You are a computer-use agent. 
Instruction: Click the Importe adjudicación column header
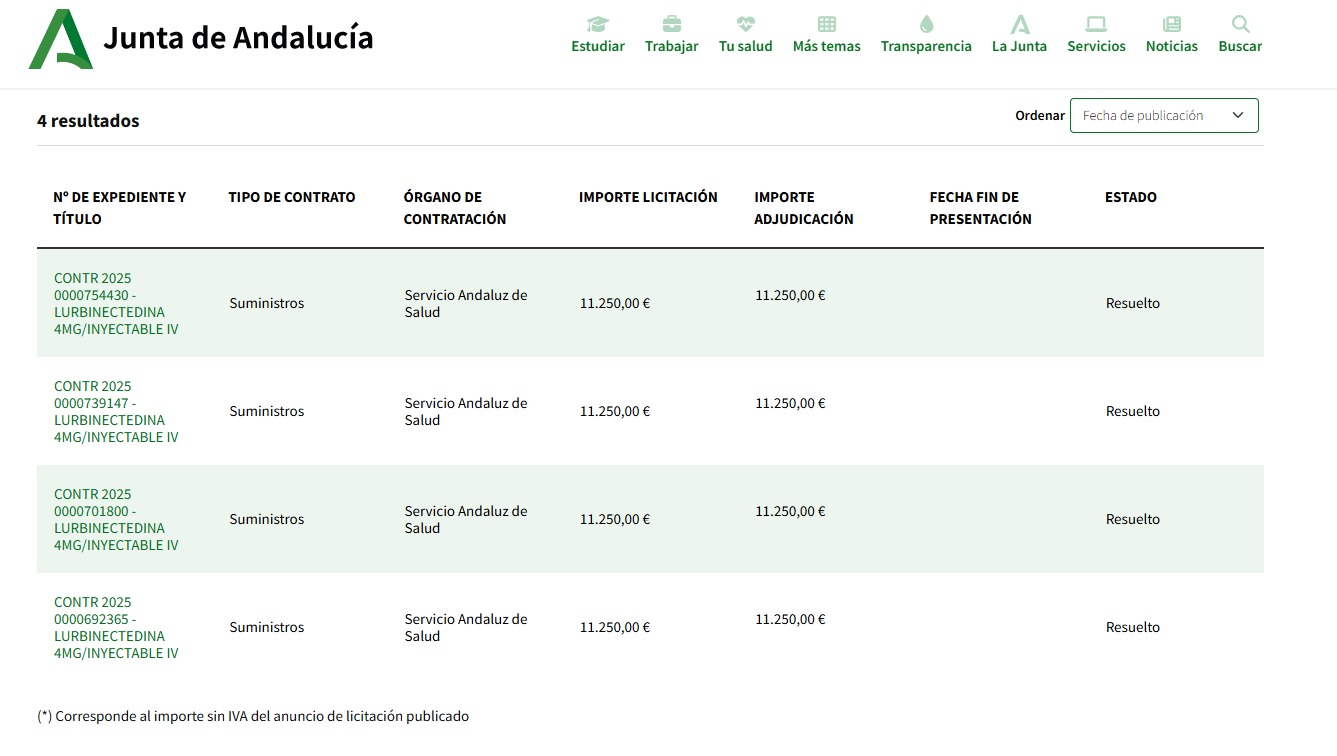tap(804, 208)
